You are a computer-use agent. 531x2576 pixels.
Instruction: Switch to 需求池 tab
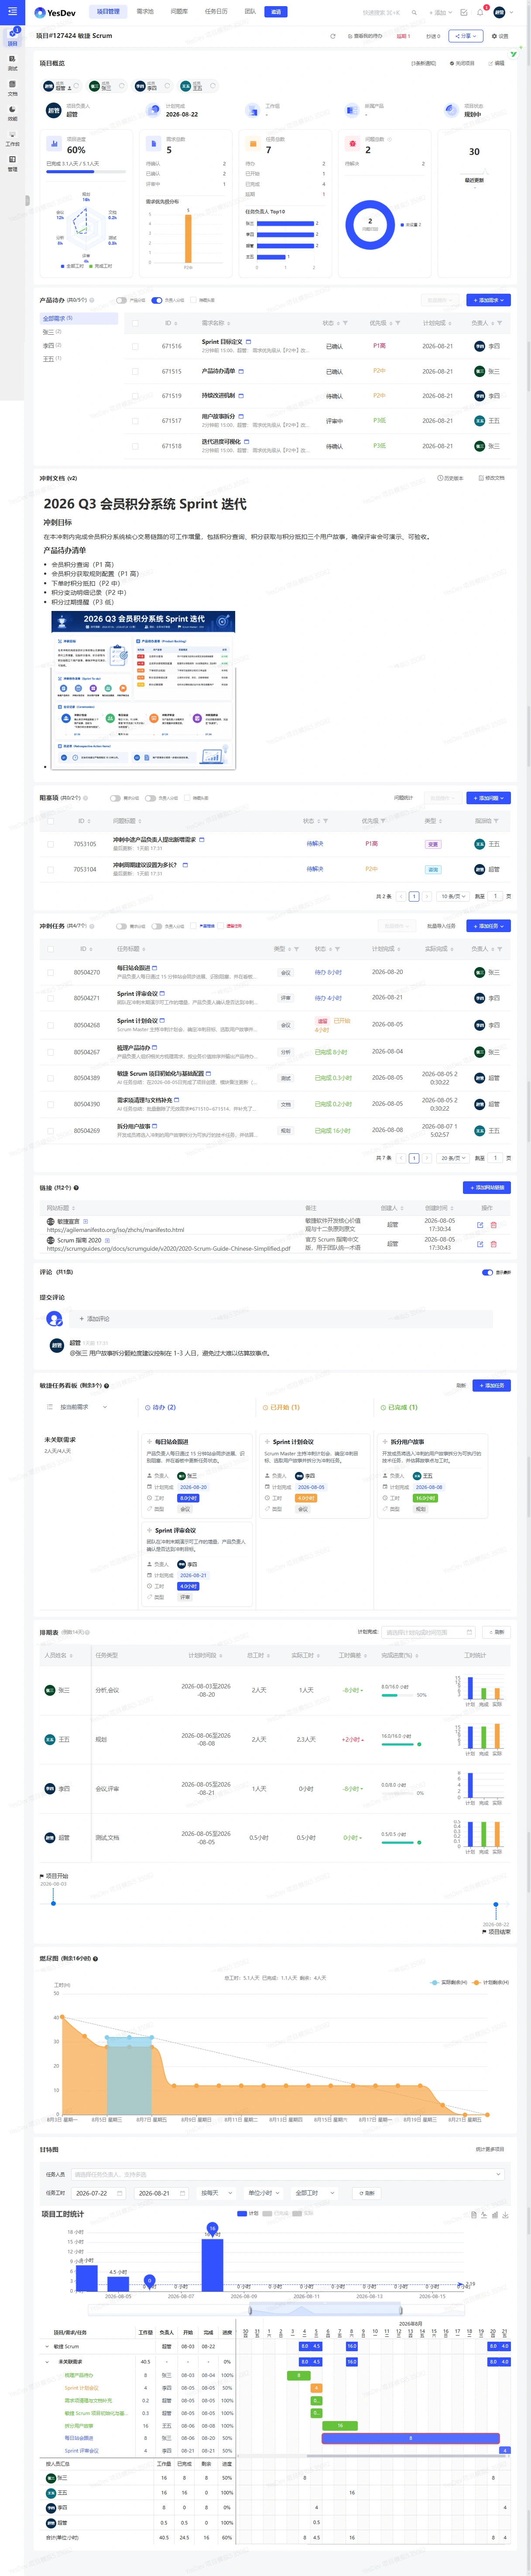click(145, 12)
